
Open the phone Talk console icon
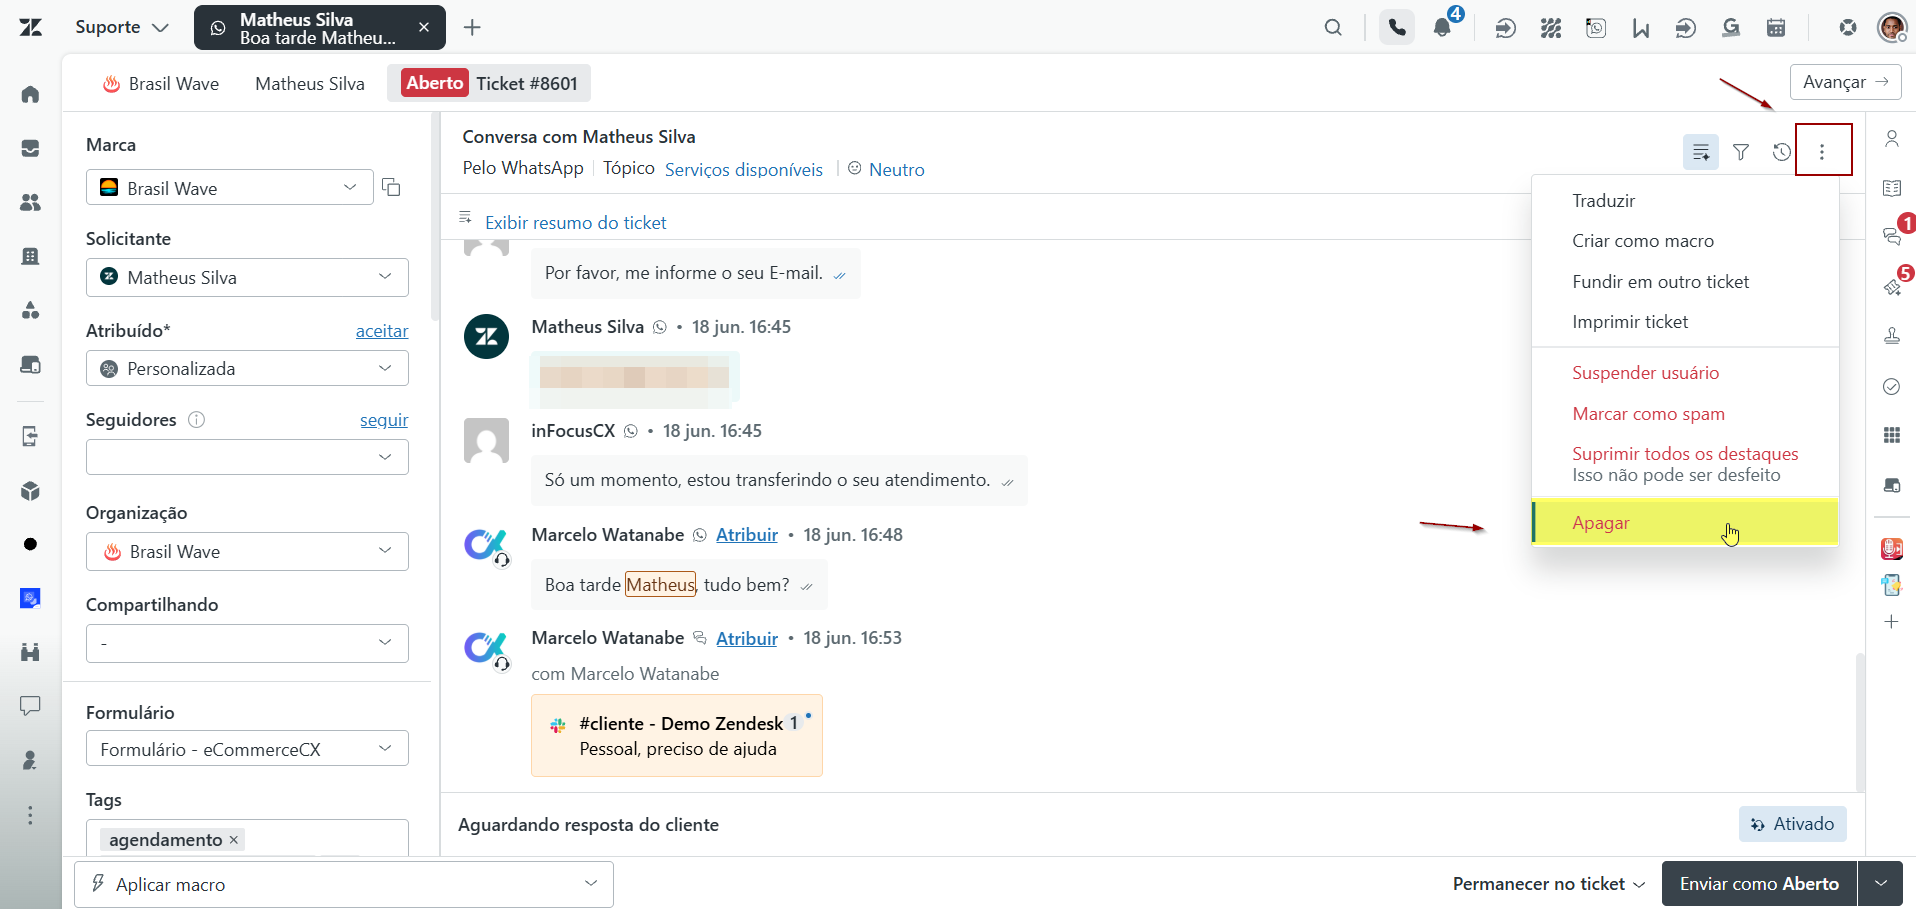(1397, 28)
